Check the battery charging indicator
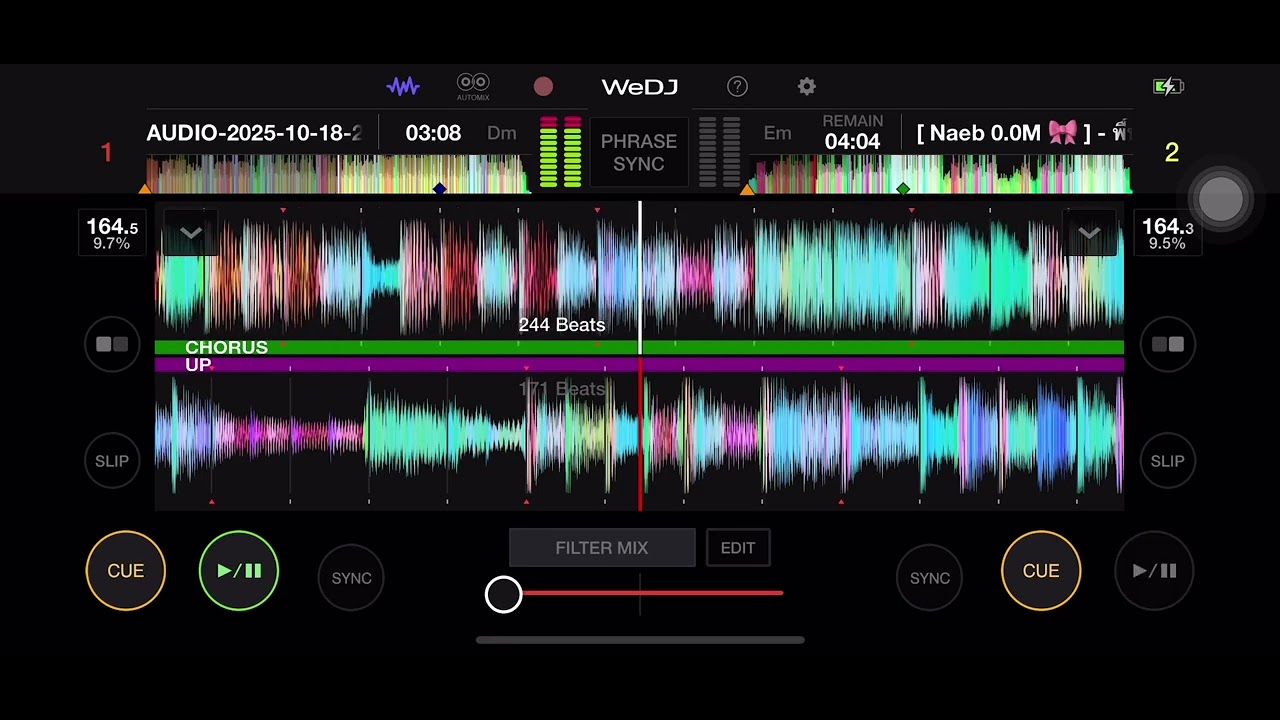The width and height of the screenshot is (1280, 720). click(x=1168, y=87)
